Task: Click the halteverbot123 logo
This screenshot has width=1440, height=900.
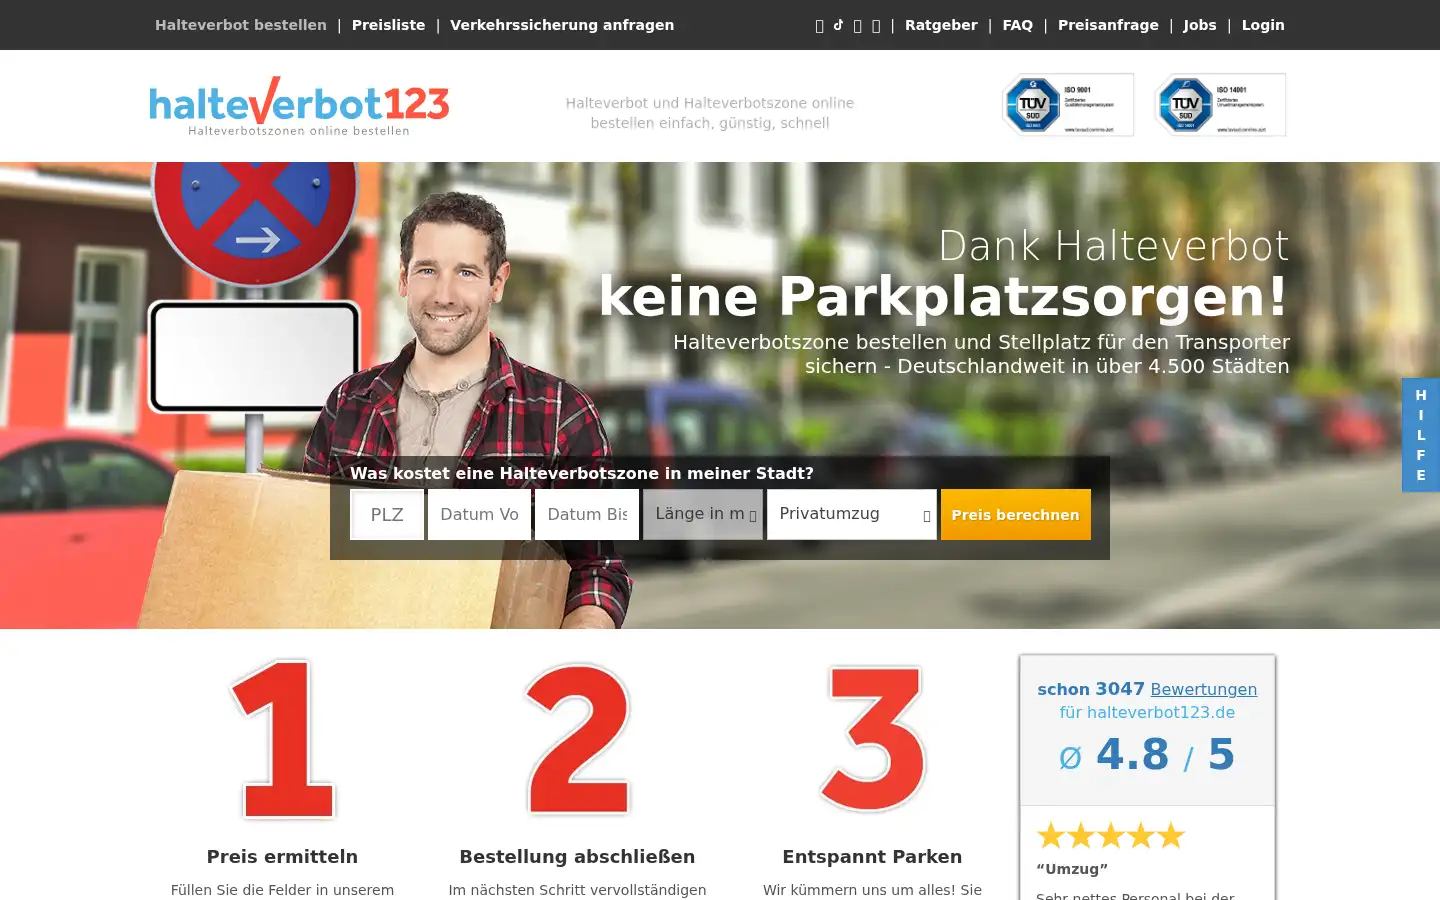Action: 299,106
